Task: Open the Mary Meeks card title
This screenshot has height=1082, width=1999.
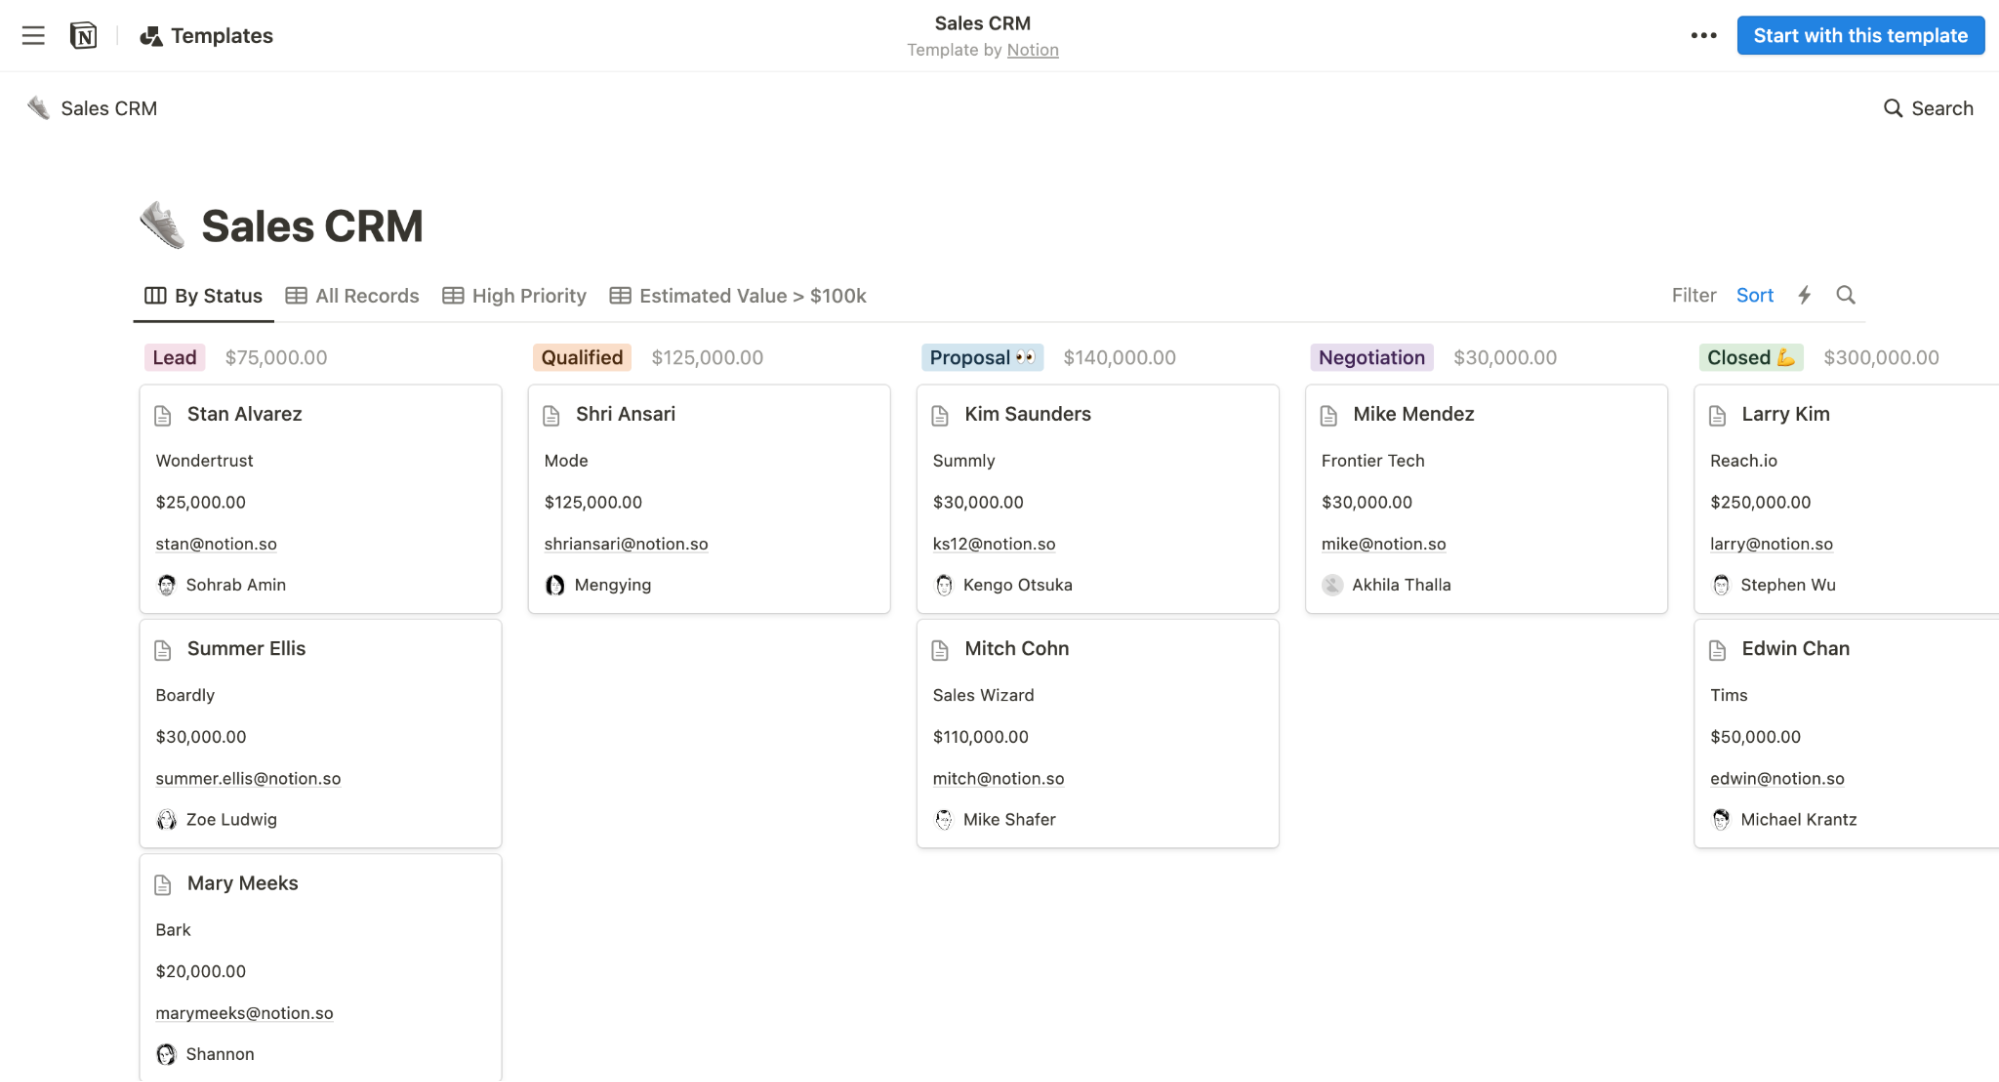Action: click(242, 883)
